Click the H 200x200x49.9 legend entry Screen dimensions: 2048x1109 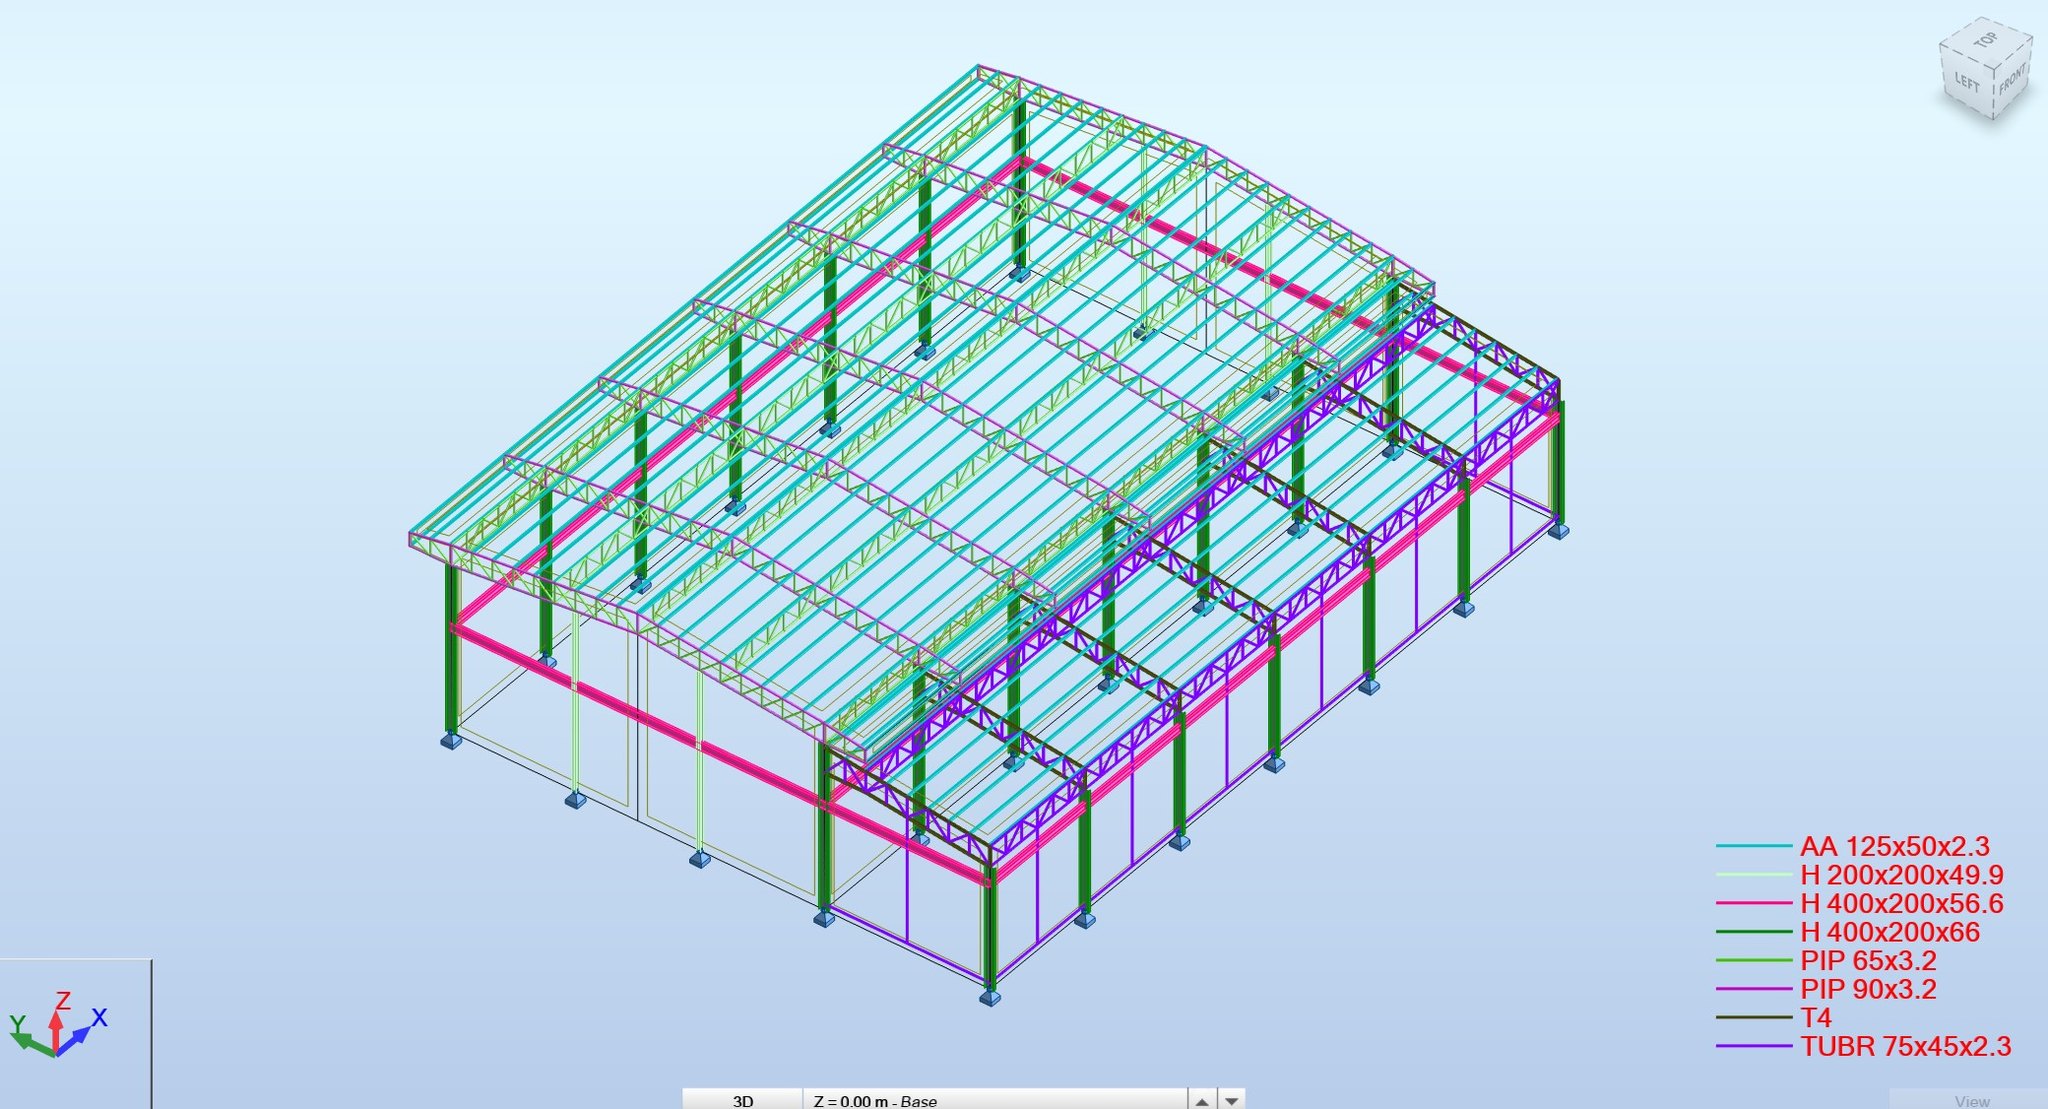(1902, 875)
